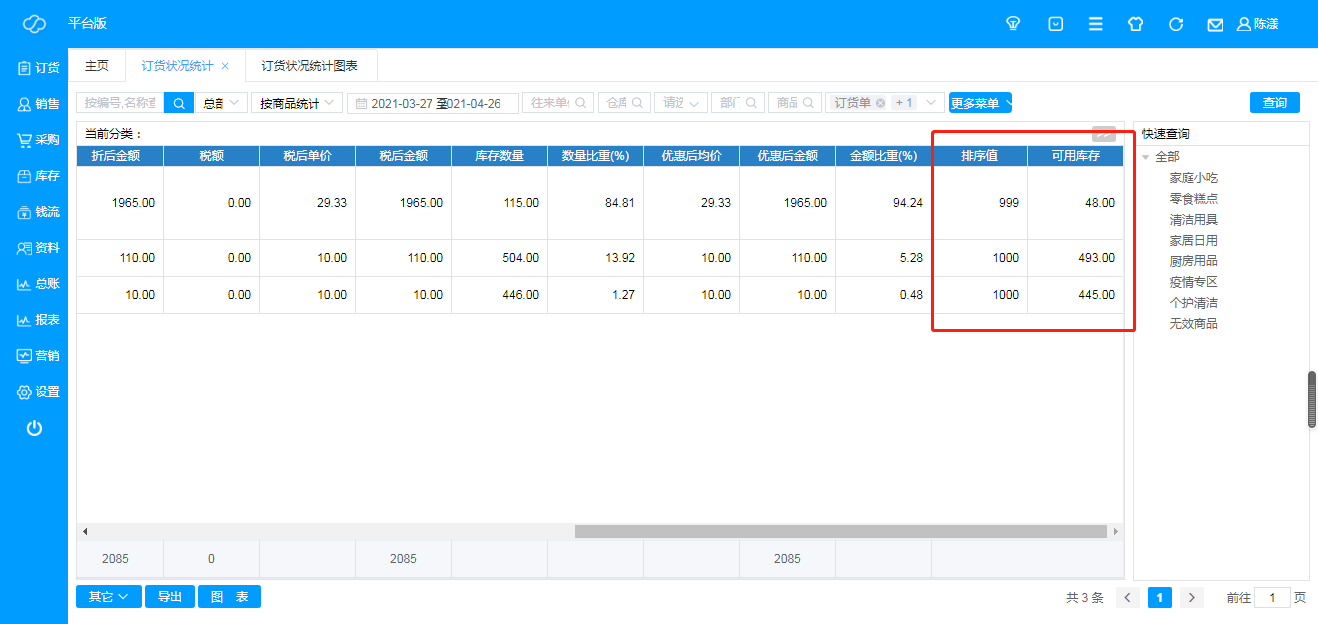Click the blue magnifier search button

coord(178,103)
